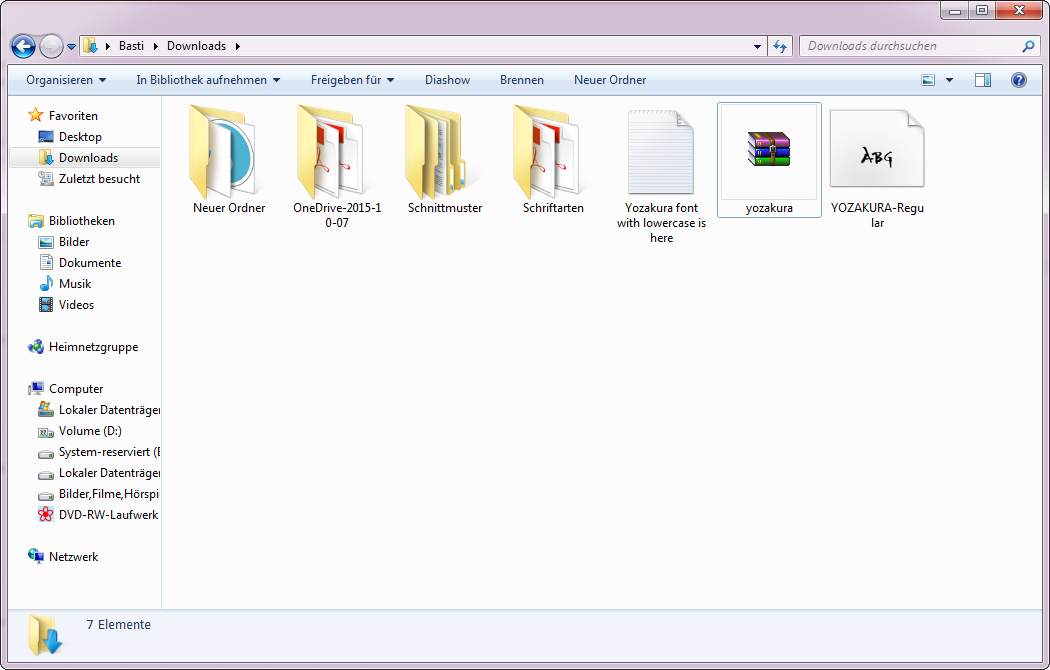
Task: Click in the Downloads durchsuchen search field
Action: [910, 46]
